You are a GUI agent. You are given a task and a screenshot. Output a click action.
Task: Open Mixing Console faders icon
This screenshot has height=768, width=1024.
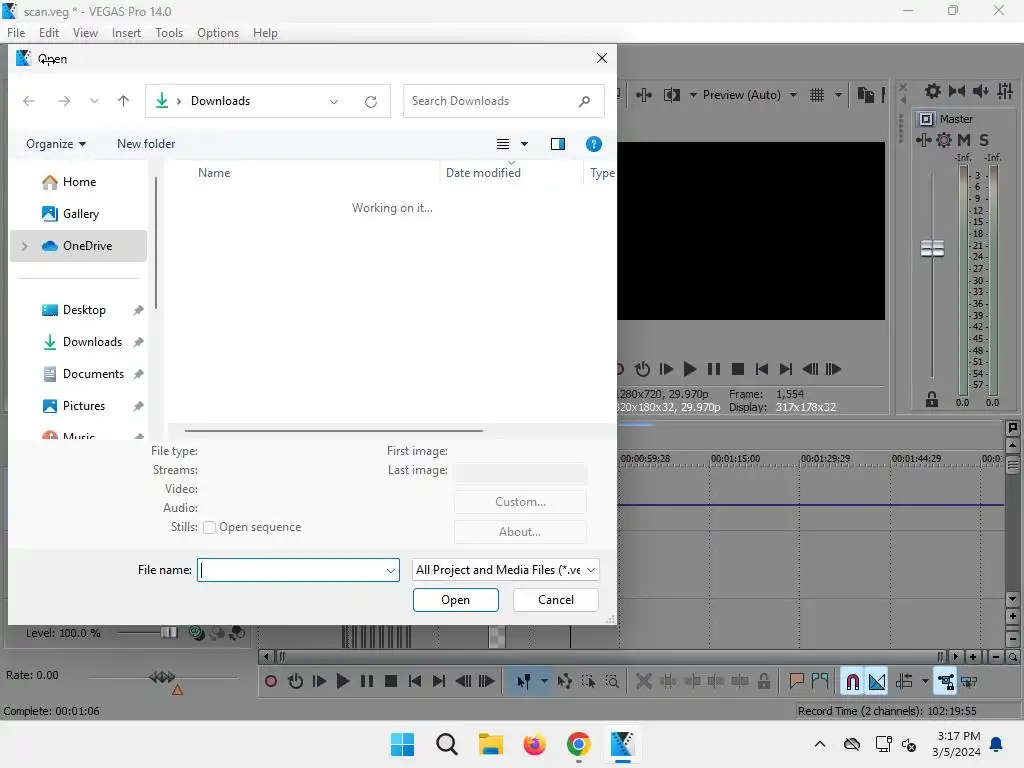[1005, 91]
